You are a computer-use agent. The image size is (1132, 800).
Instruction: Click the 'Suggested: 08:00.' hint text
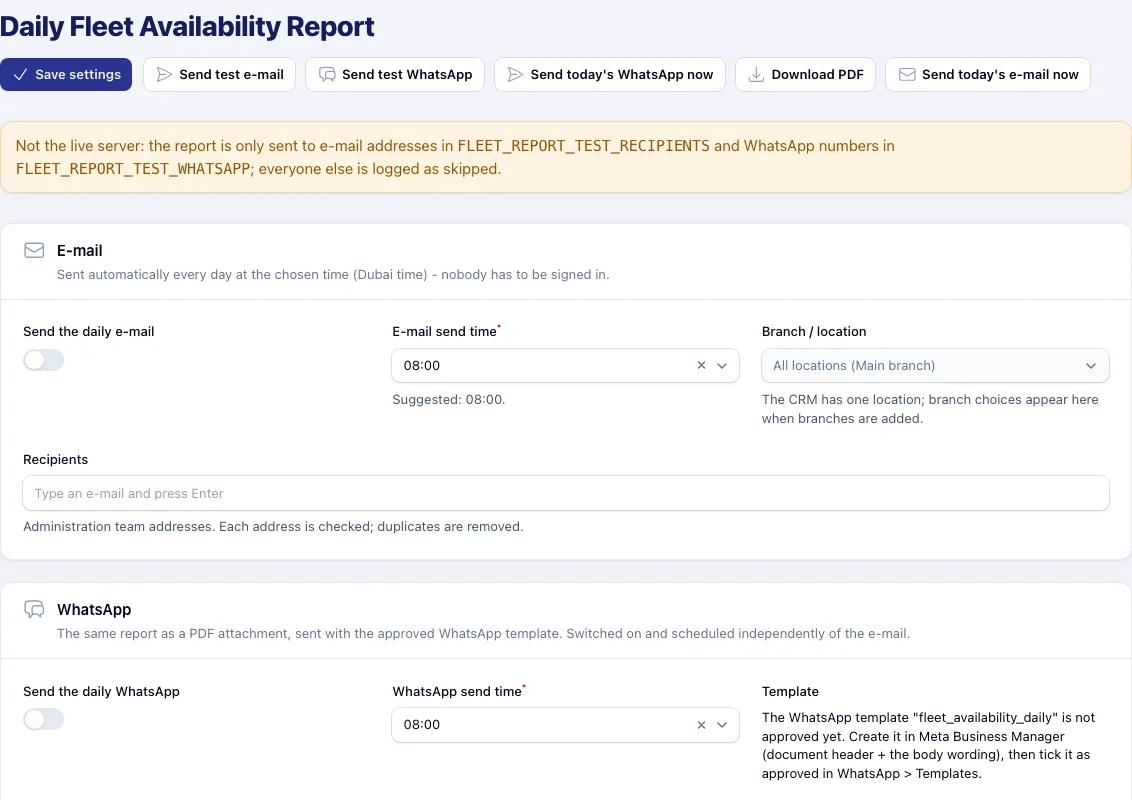coord(448,399)
